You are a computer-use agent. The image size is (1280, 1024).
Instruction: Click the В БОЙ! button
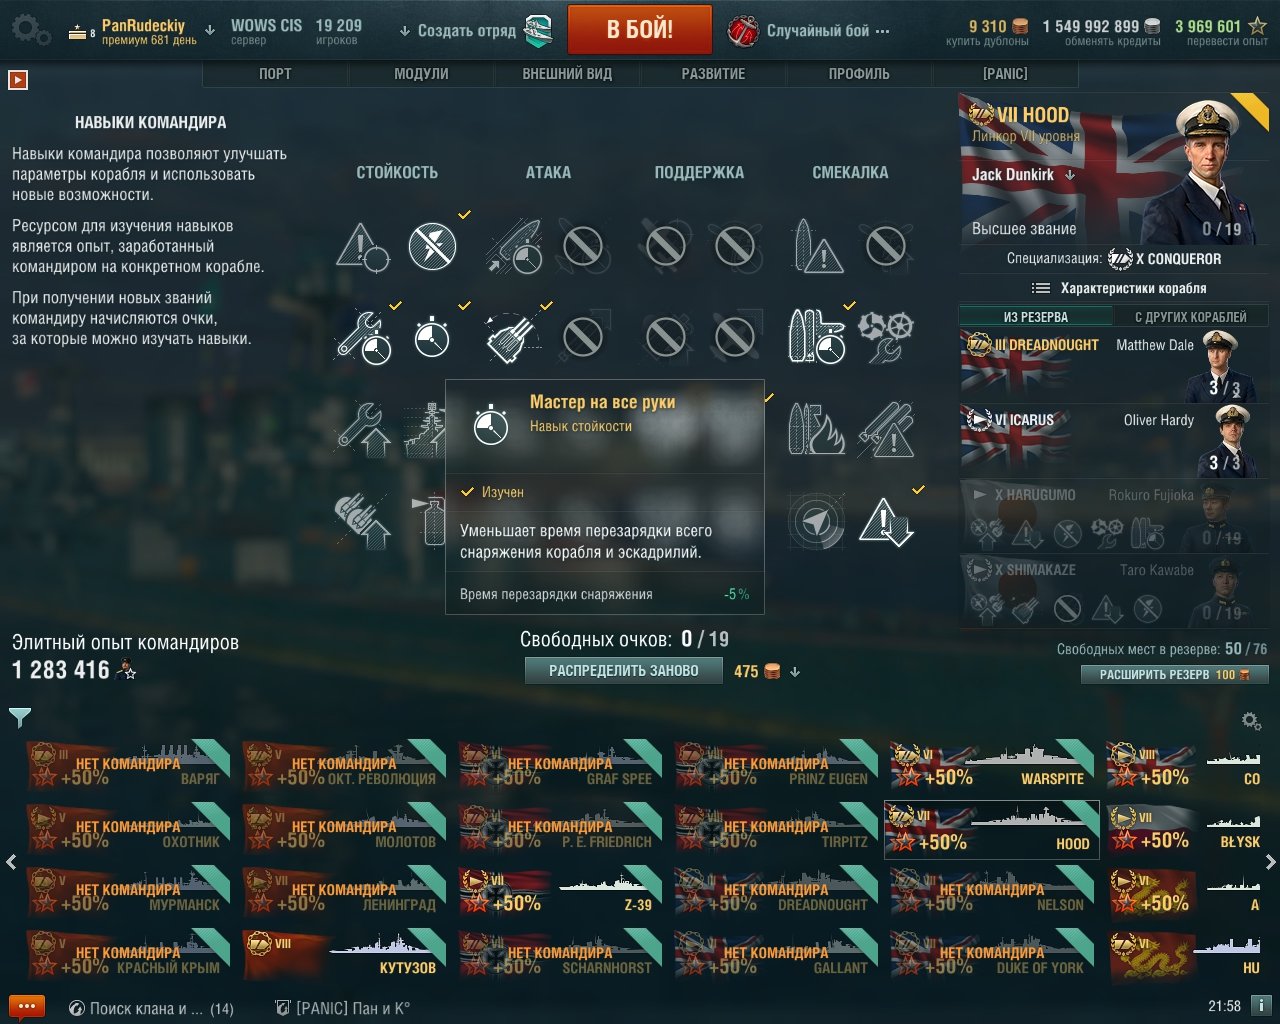pos(640,30)
